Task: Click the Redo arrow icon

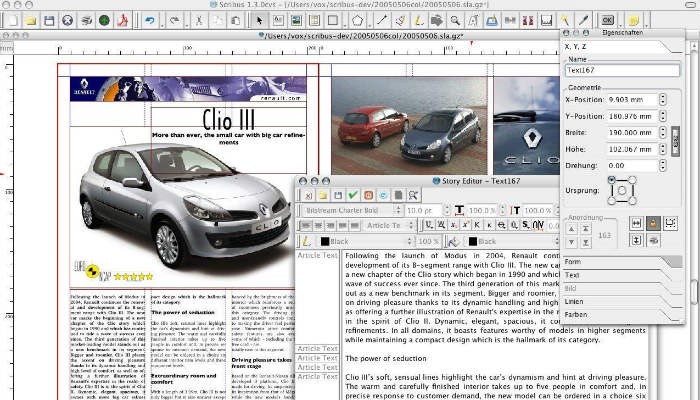Action: [x=175, y=21]
